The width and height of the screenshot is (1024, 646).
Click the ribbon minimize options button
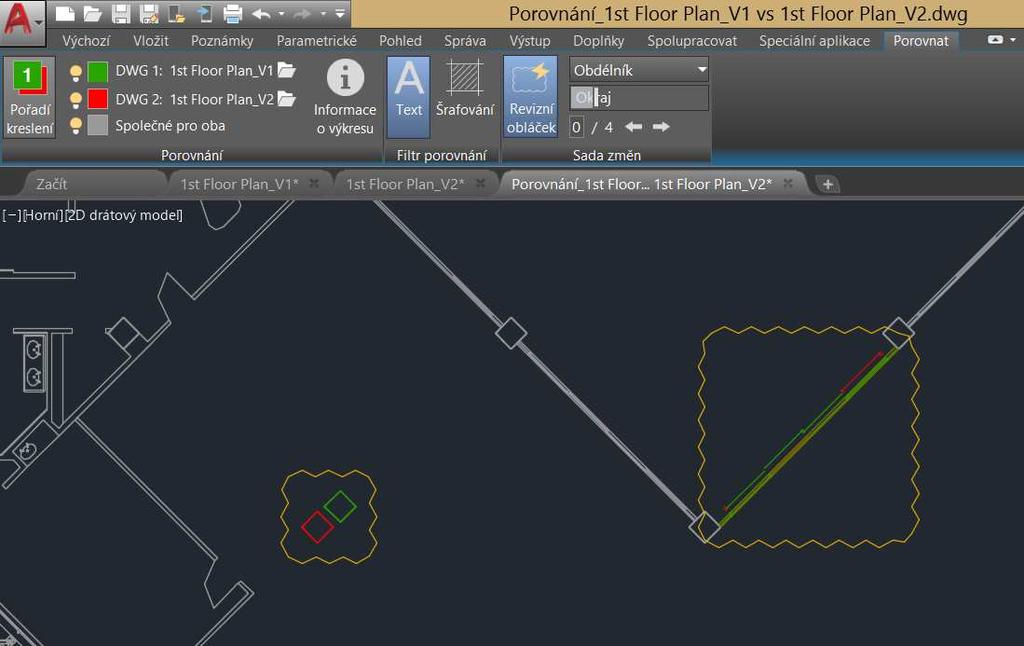pos(995,40)
